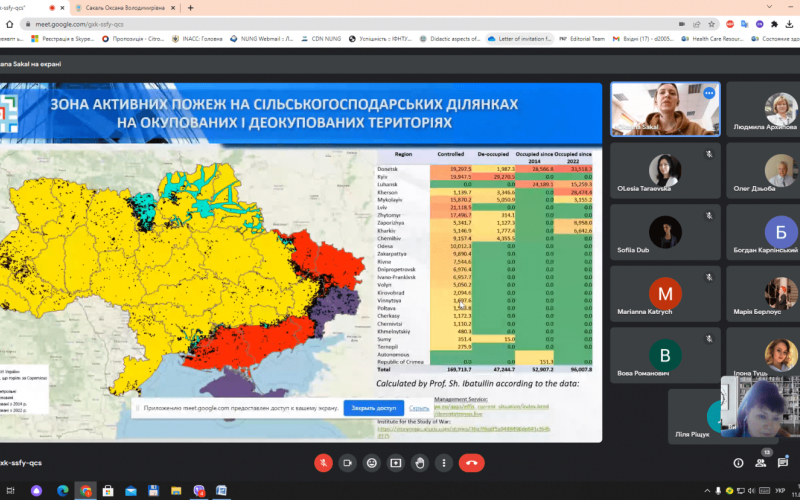Raise hand in the meeting
800x500 pixels.
pos(420,463)
